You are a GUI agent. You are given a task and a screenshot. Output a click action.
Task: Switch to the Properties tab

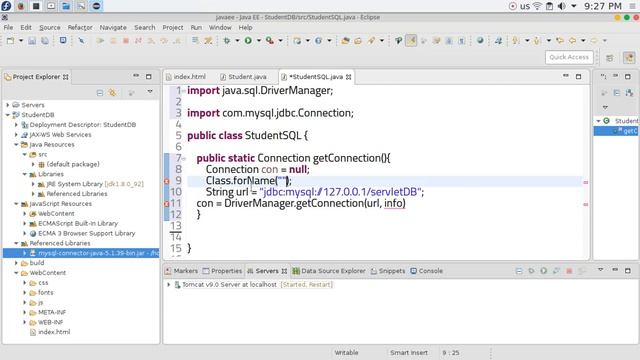222,271
